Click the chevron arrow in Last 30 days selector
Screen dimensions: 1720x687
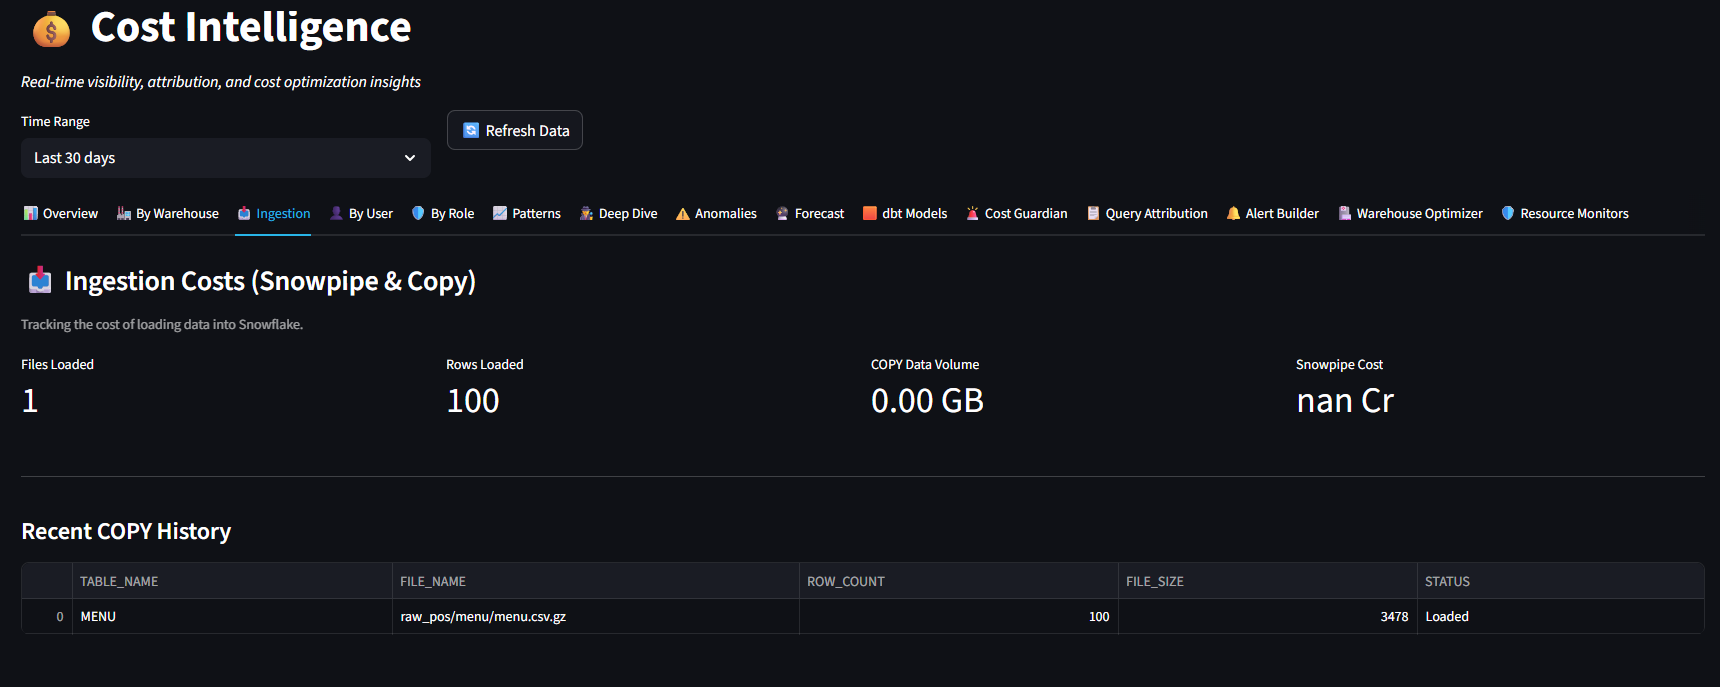pos(409,158)
